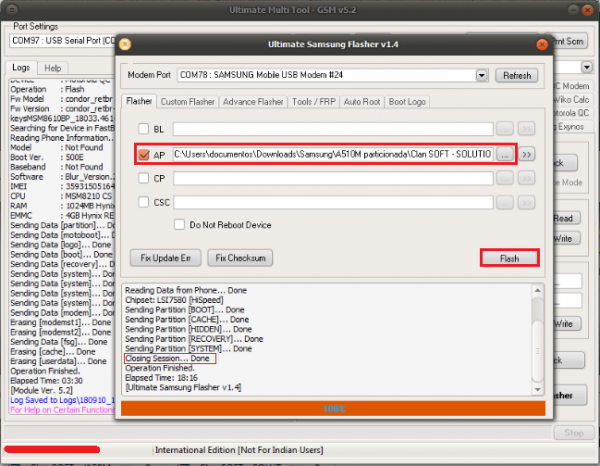The height and width of the screenshot is (466, 600).
Task: Open the Tools / FRP tab
Action: (x=313, y=102)
